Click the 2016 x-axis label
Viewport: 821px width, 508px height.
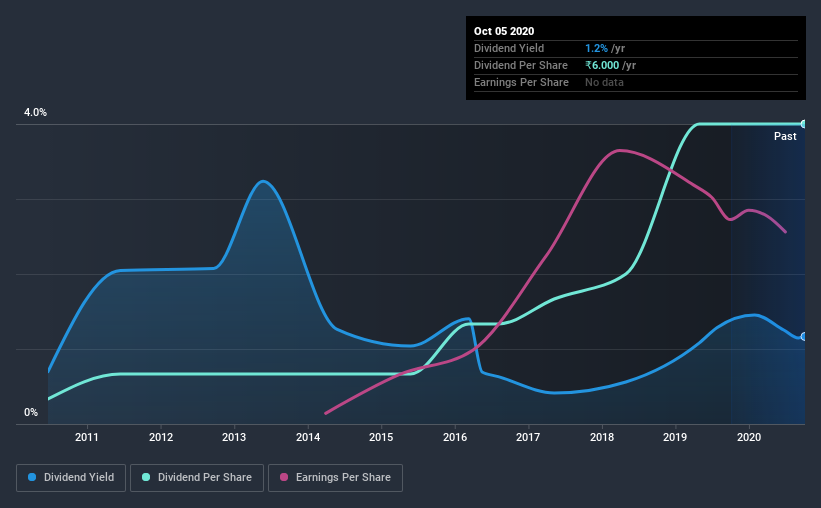click(x=454, y=437)
